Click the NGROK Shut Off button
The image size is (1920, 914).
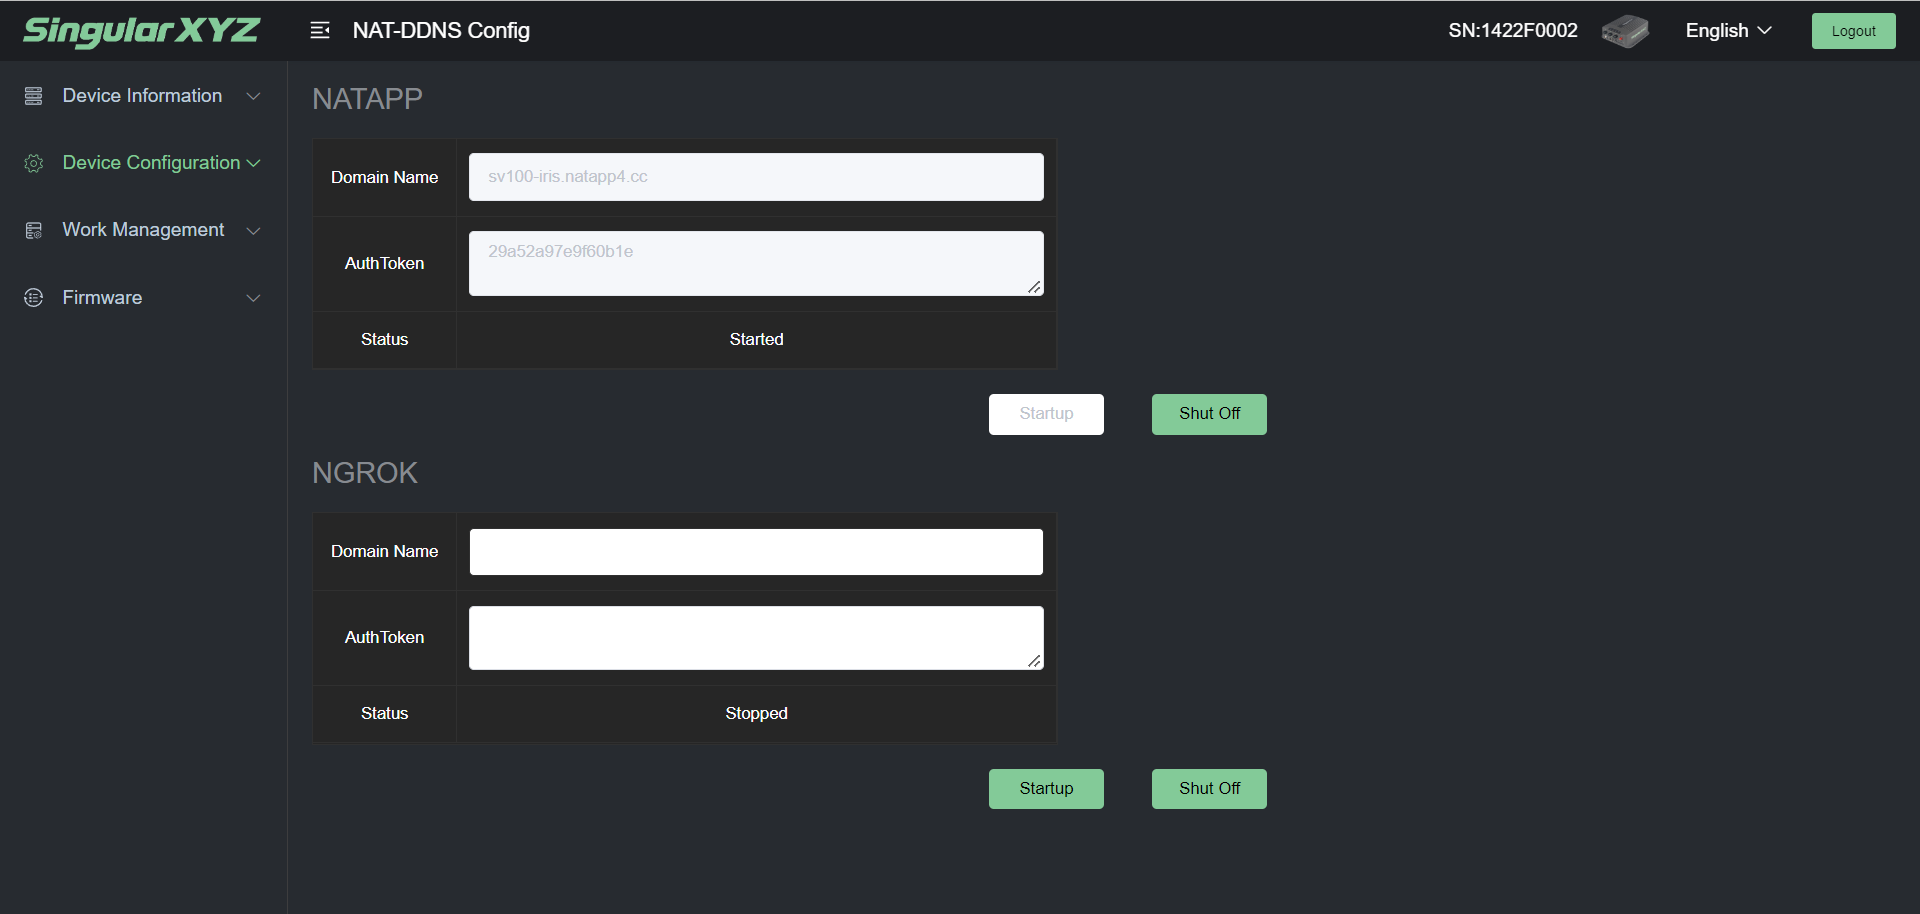pos(1209,789)
